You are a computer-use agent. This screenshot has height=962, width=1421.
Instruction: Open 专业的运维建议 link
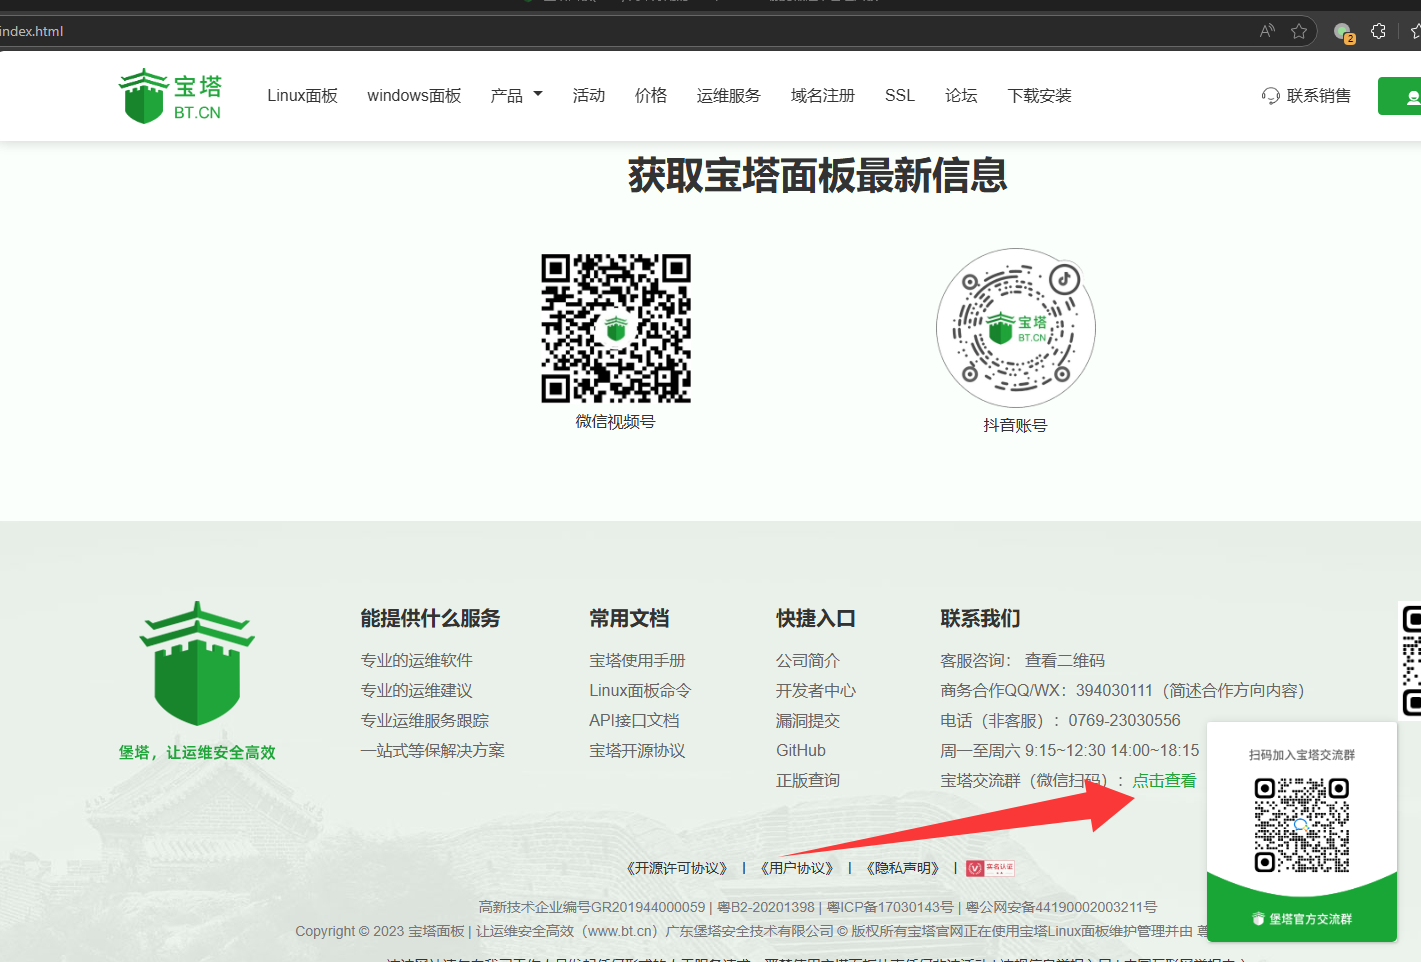[x=417, y=691]
